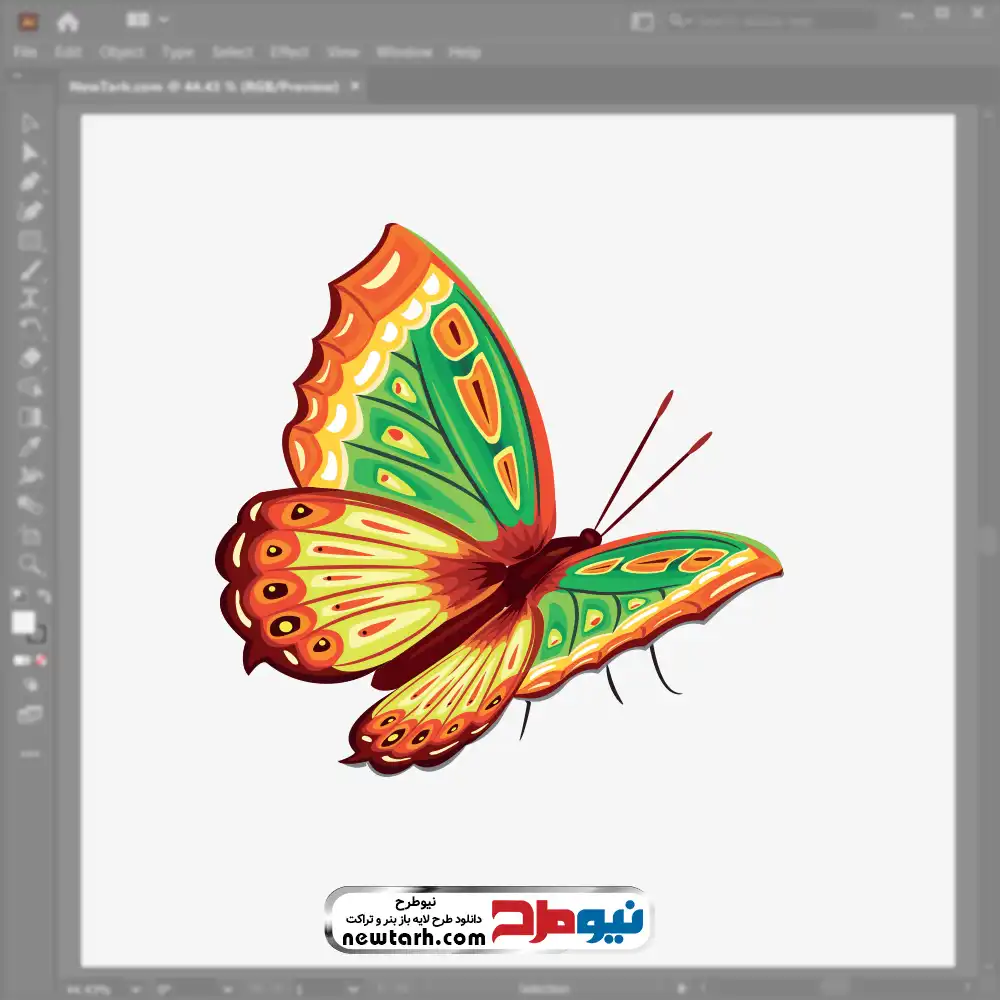Viewport: 1000px width, 1000px height.
Task: Set the None fill mode
Action: (42, 660)
